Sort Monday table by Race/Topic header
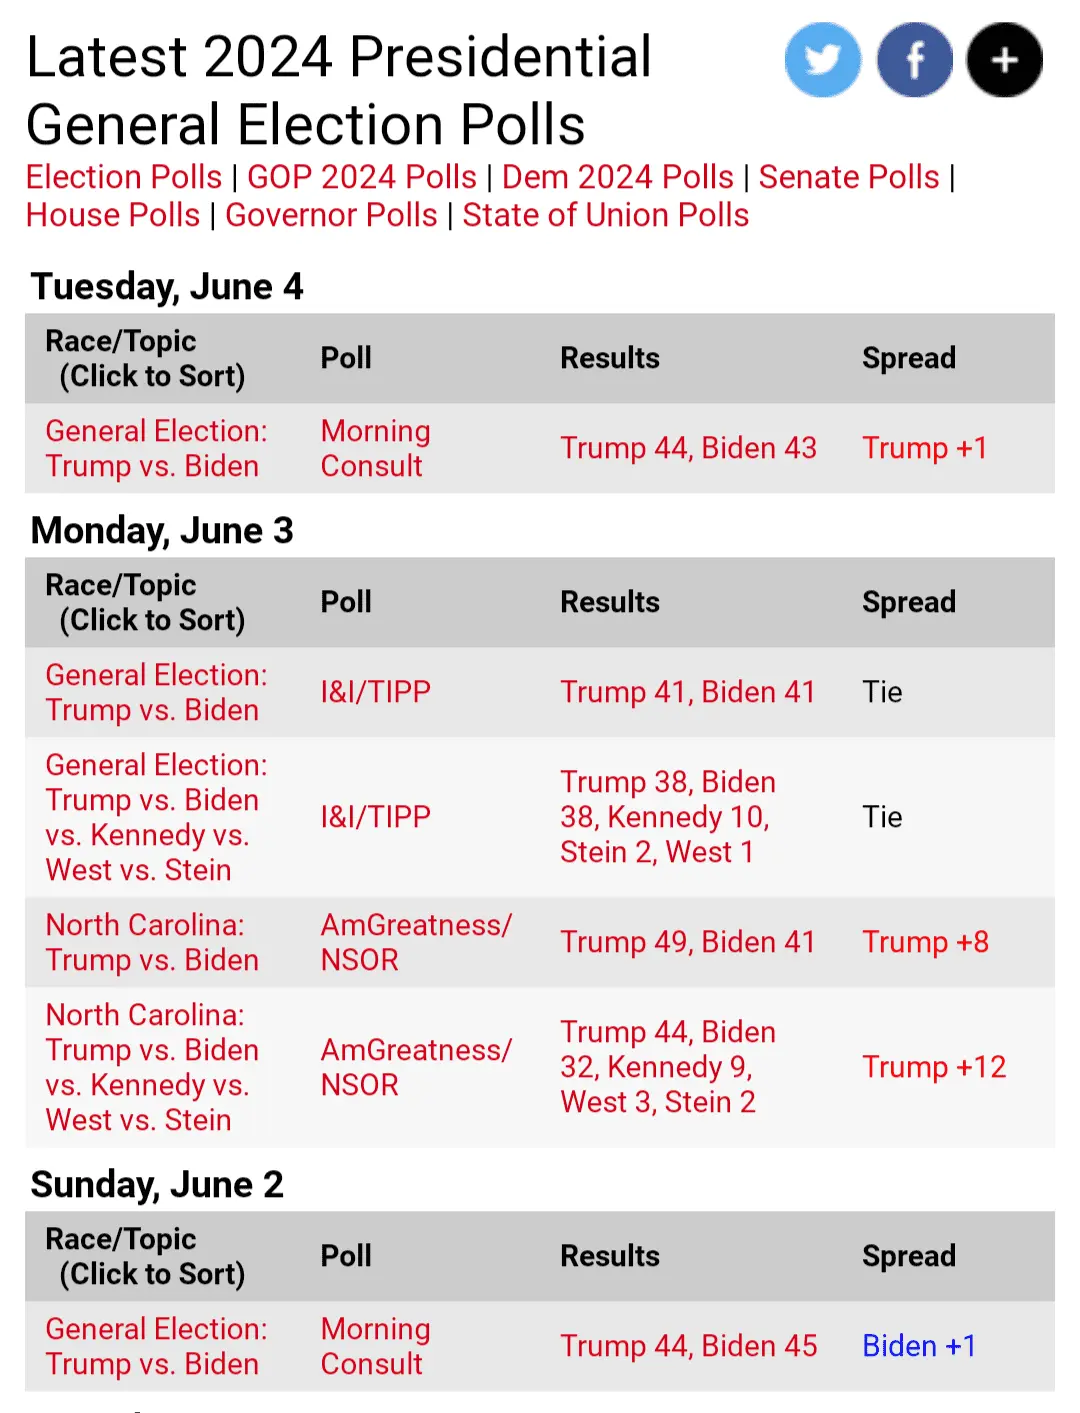This screenshot has height=1413, width=1080. (145, 602)
